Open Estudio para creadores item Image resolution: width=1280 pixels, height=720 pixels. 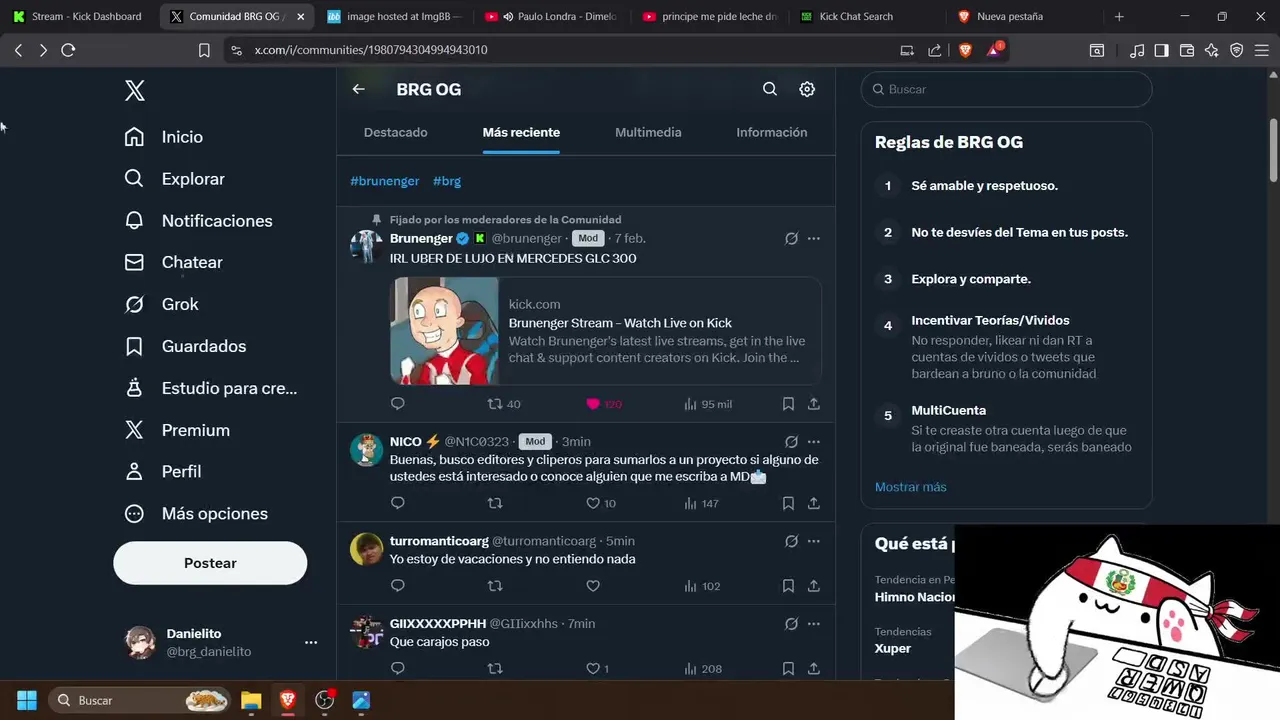pos(210,388)
